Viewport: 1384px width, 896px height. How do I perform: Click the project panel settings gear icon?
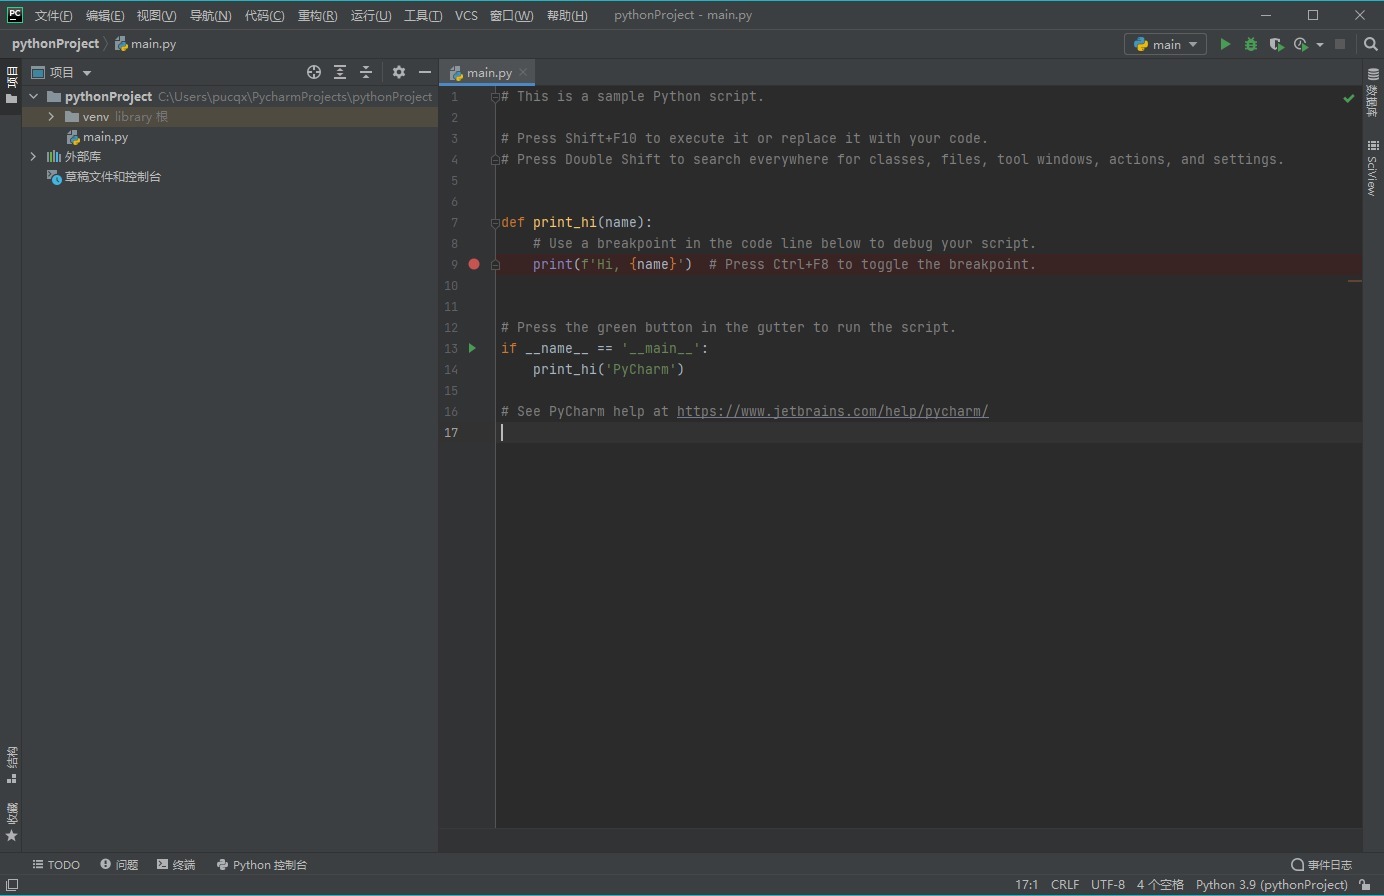click(x=398, y=71)
